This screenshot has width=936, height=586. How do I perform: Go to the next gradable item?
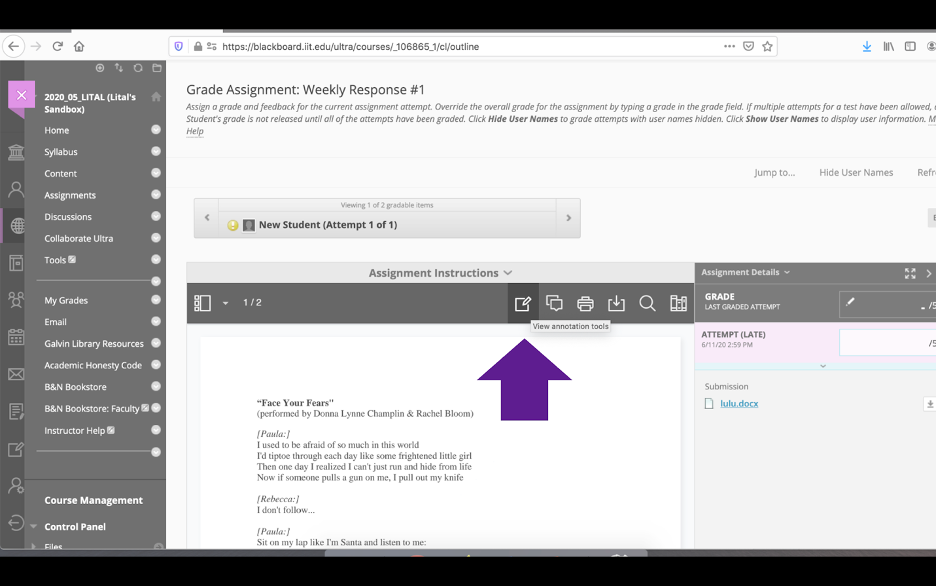[x=568, y=218]
